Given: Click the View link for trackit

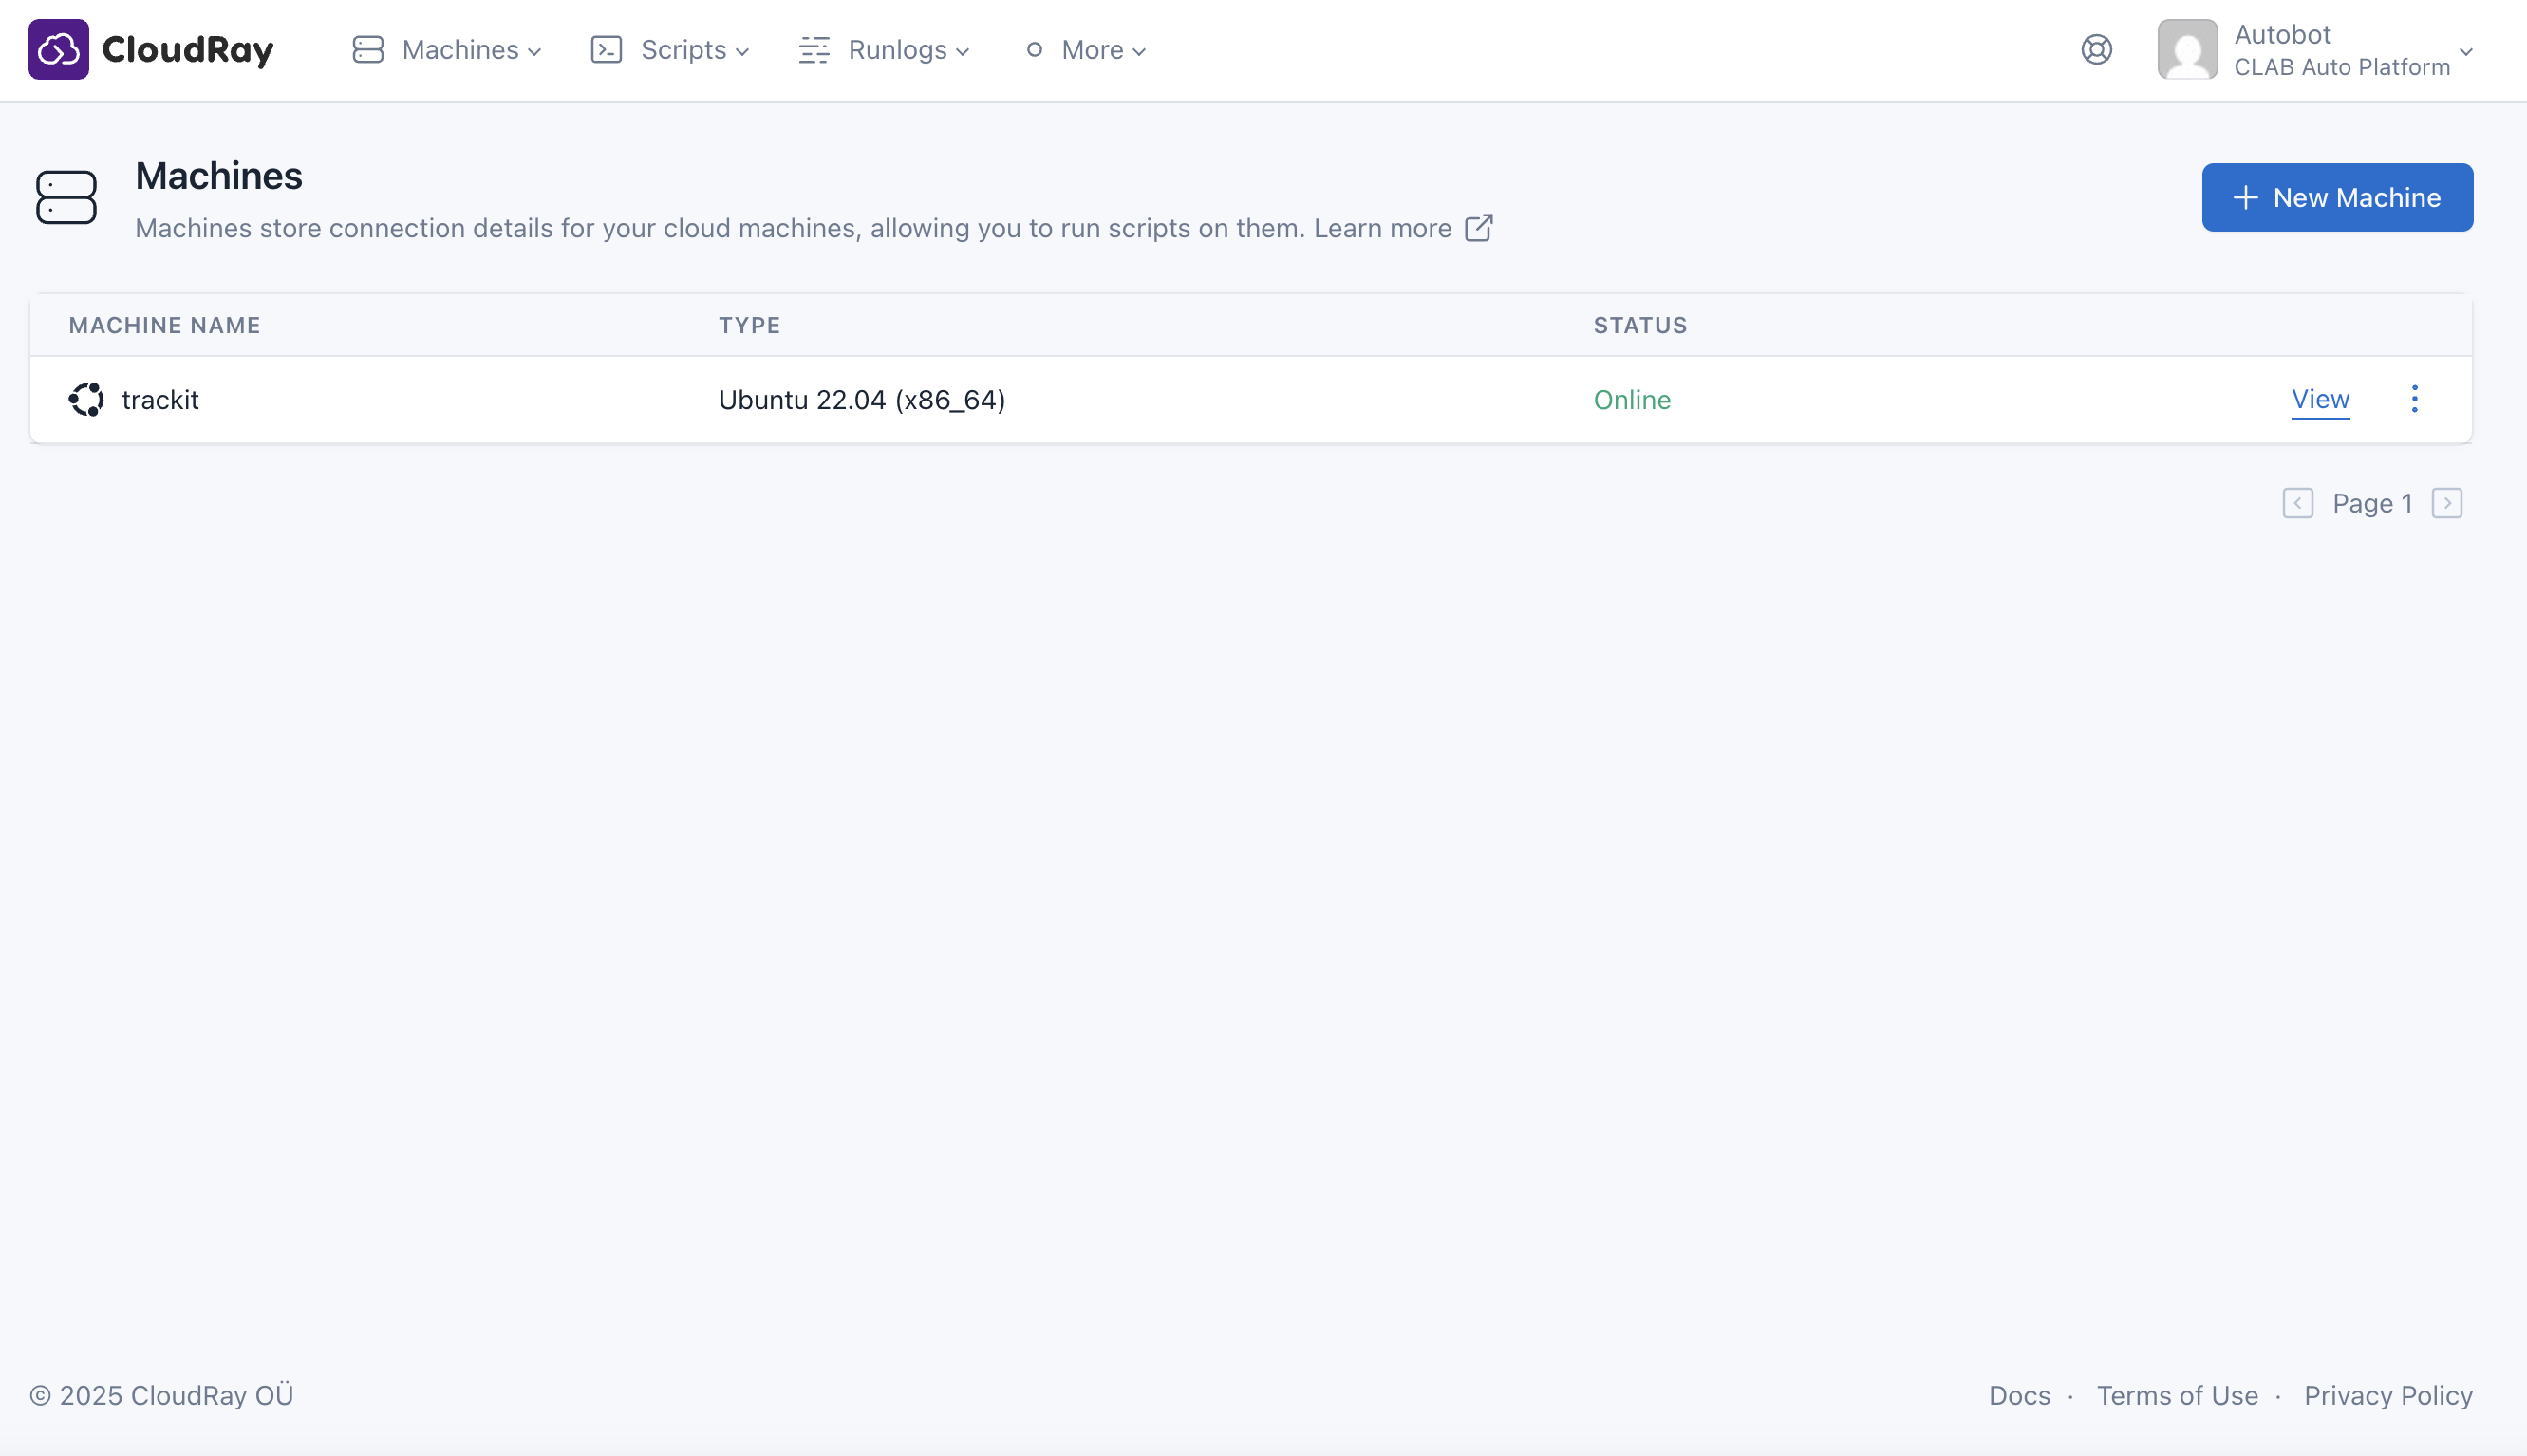Looking at the screenshot, I should click(2320, 399).
